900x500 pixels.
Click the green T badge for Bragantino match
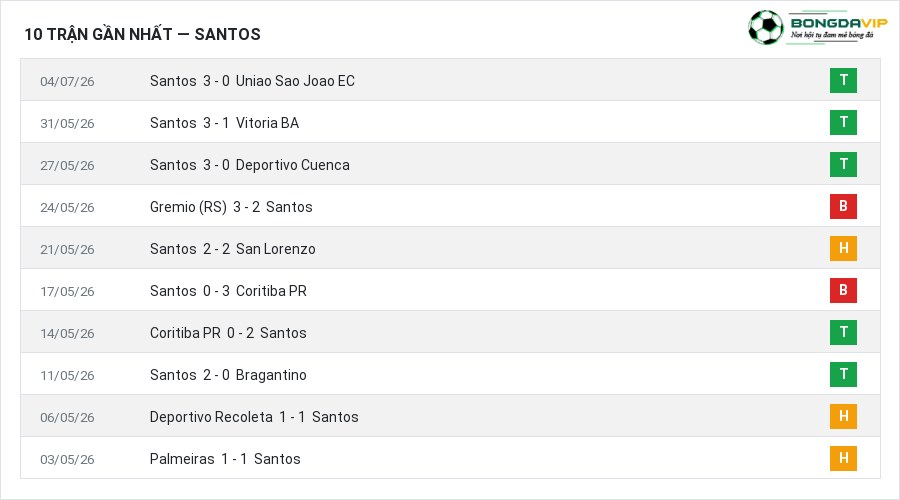click(843, 374)
